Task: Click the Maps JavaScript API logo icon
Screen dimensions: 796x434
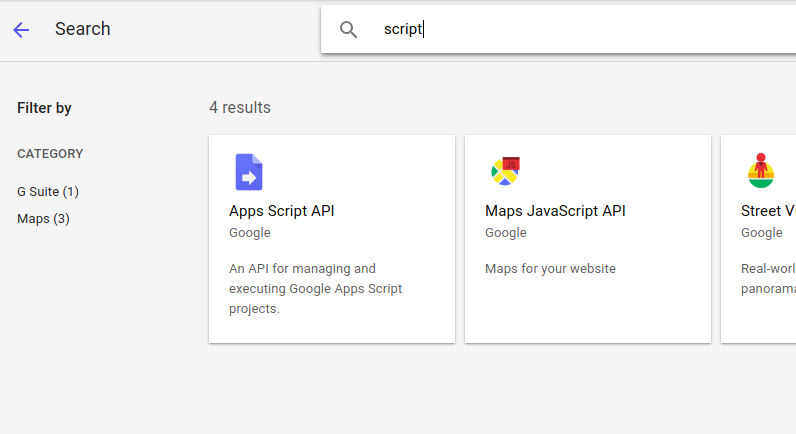Action: (x=505, y=171)
